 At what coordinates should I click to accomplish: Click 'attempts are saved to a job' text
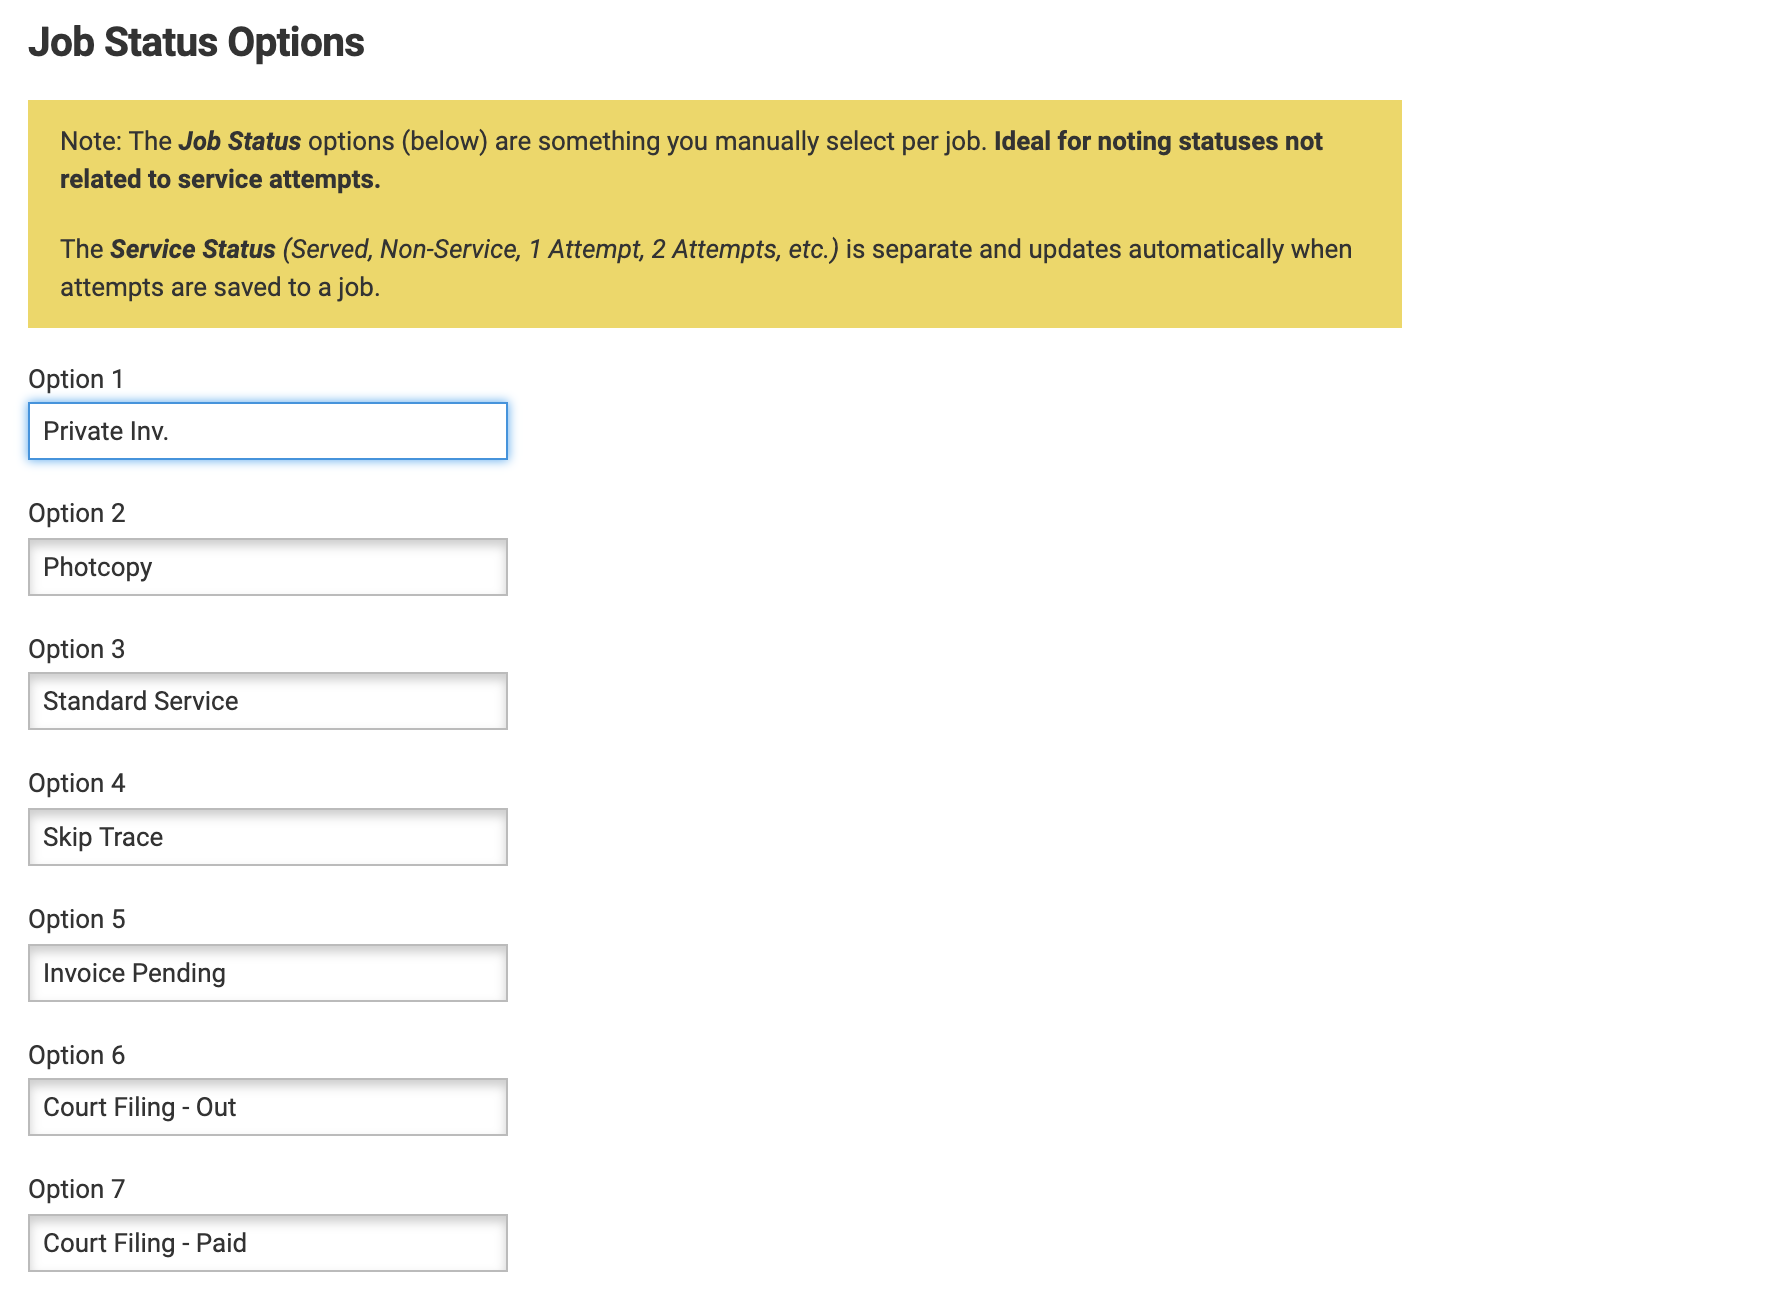(220, 287)
